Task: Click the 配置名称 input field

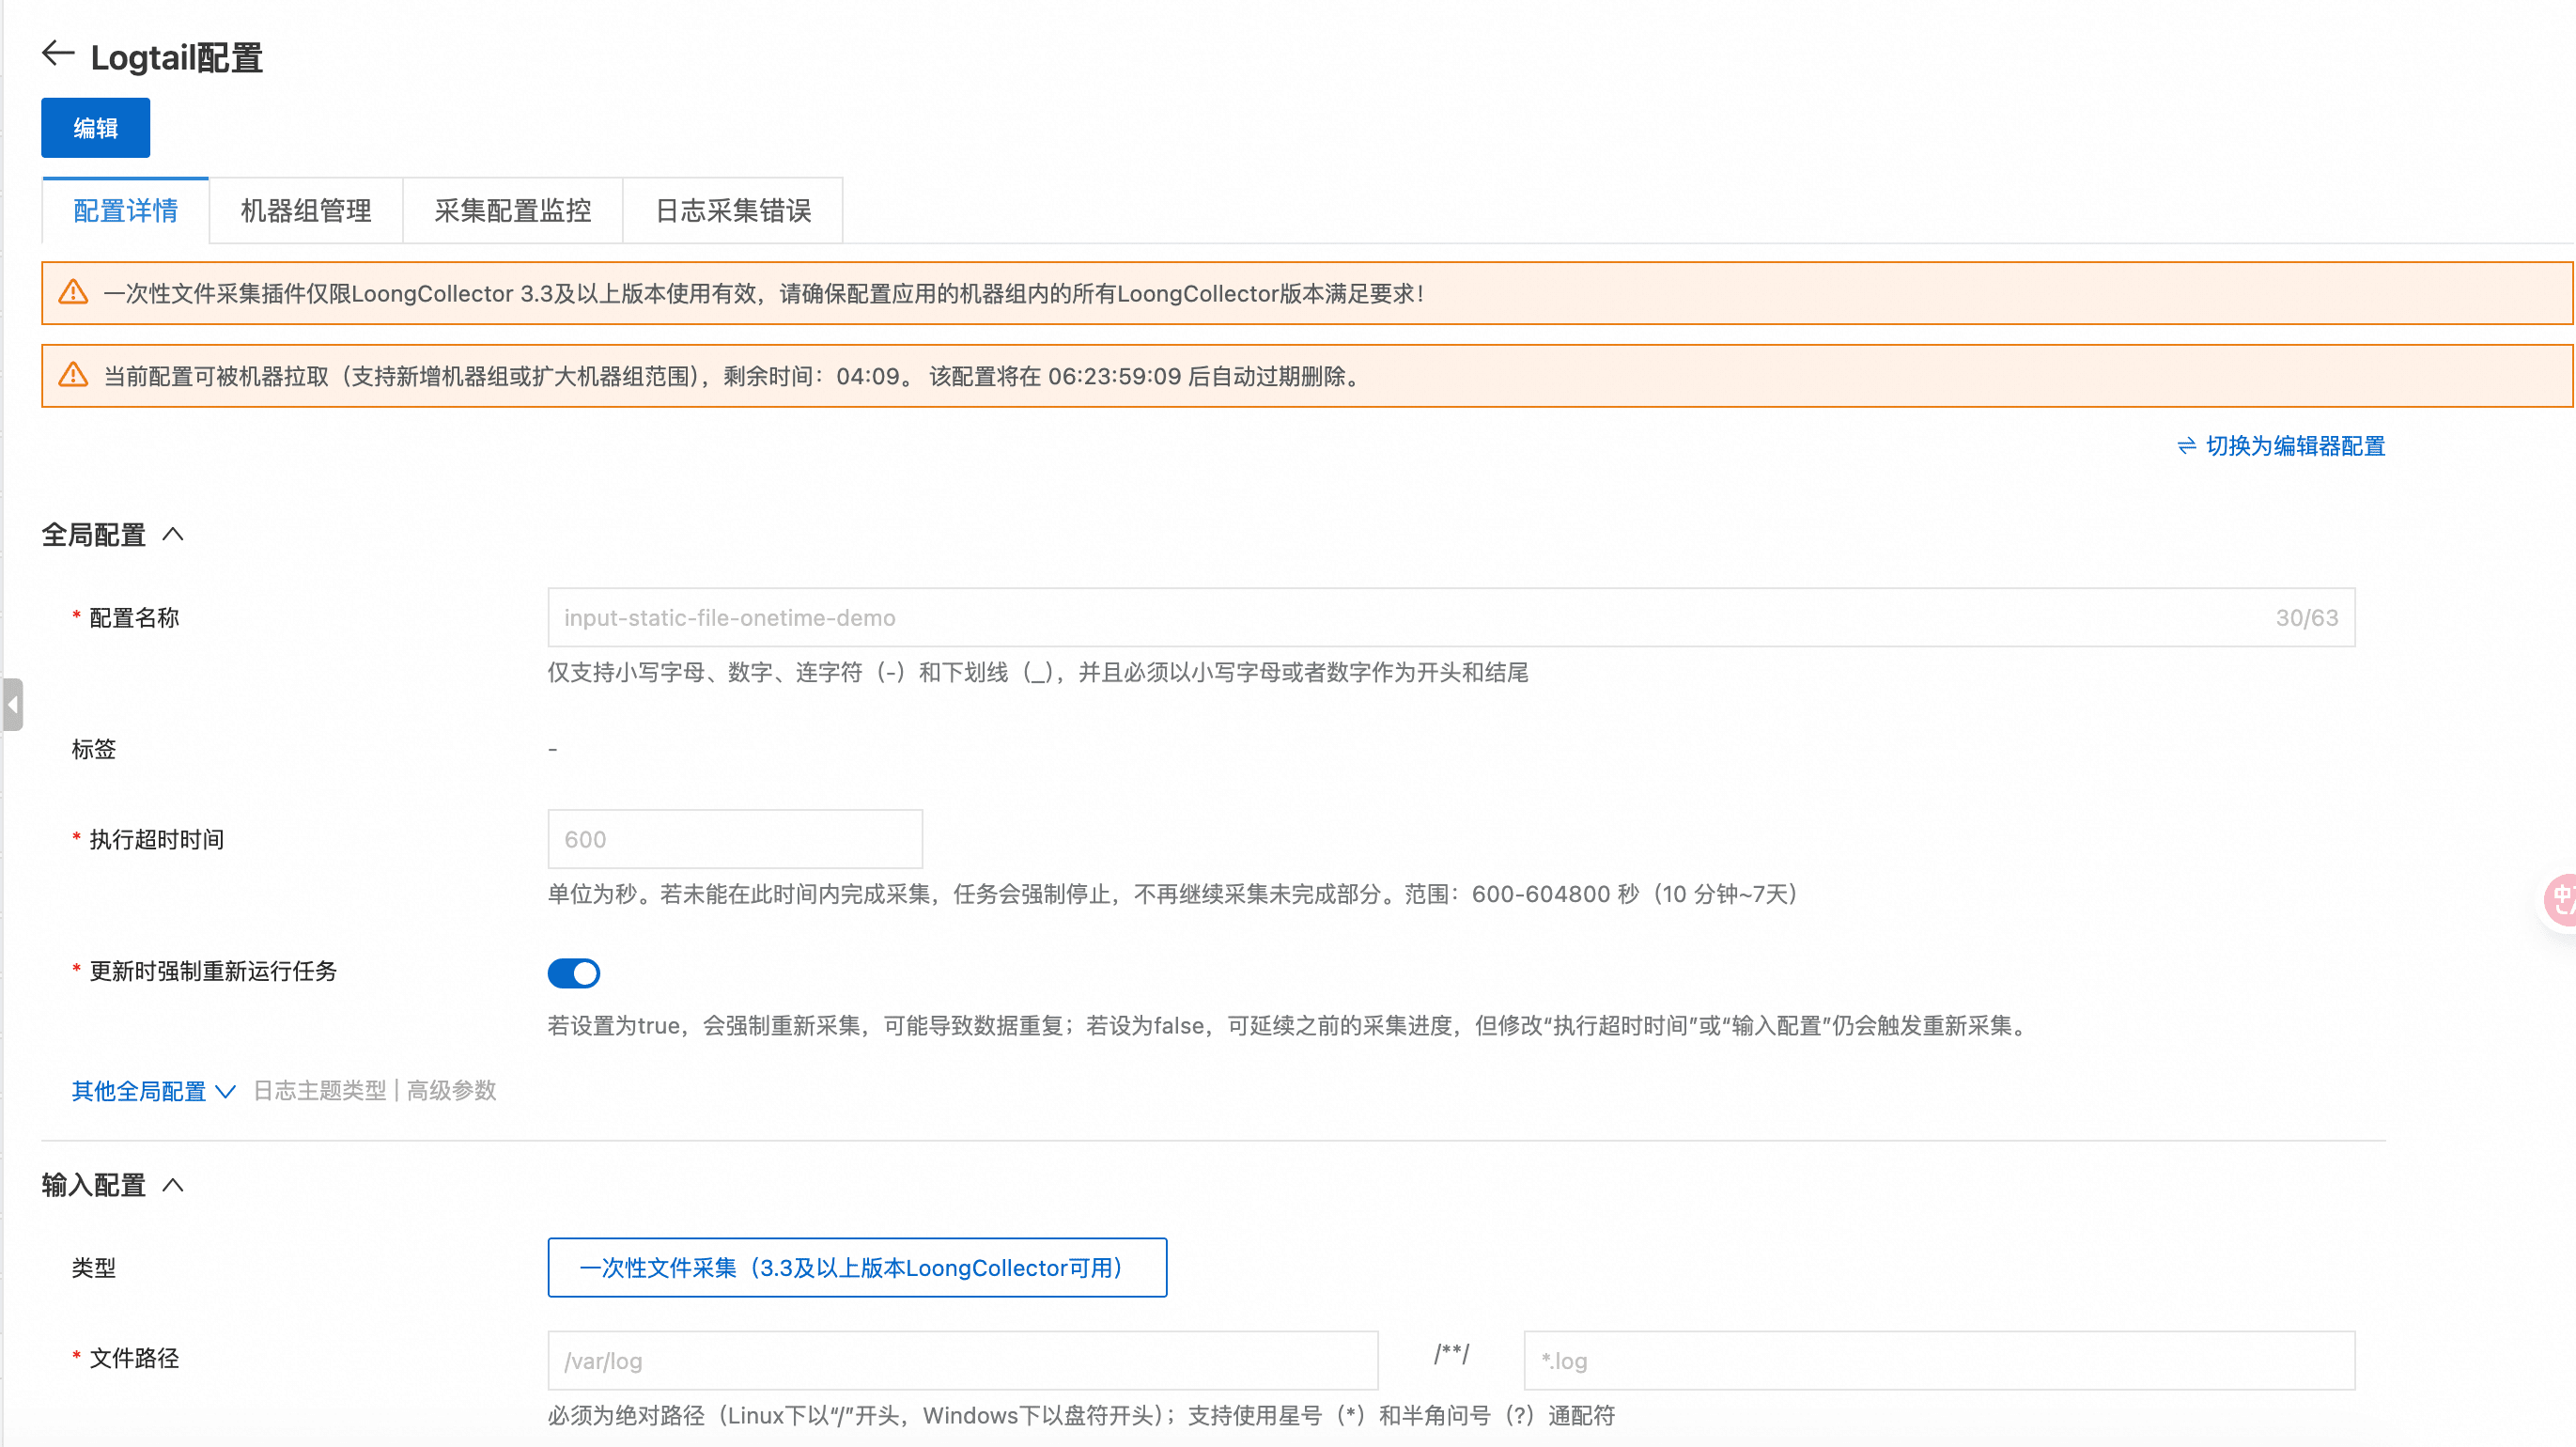Action: [1400, 618]
